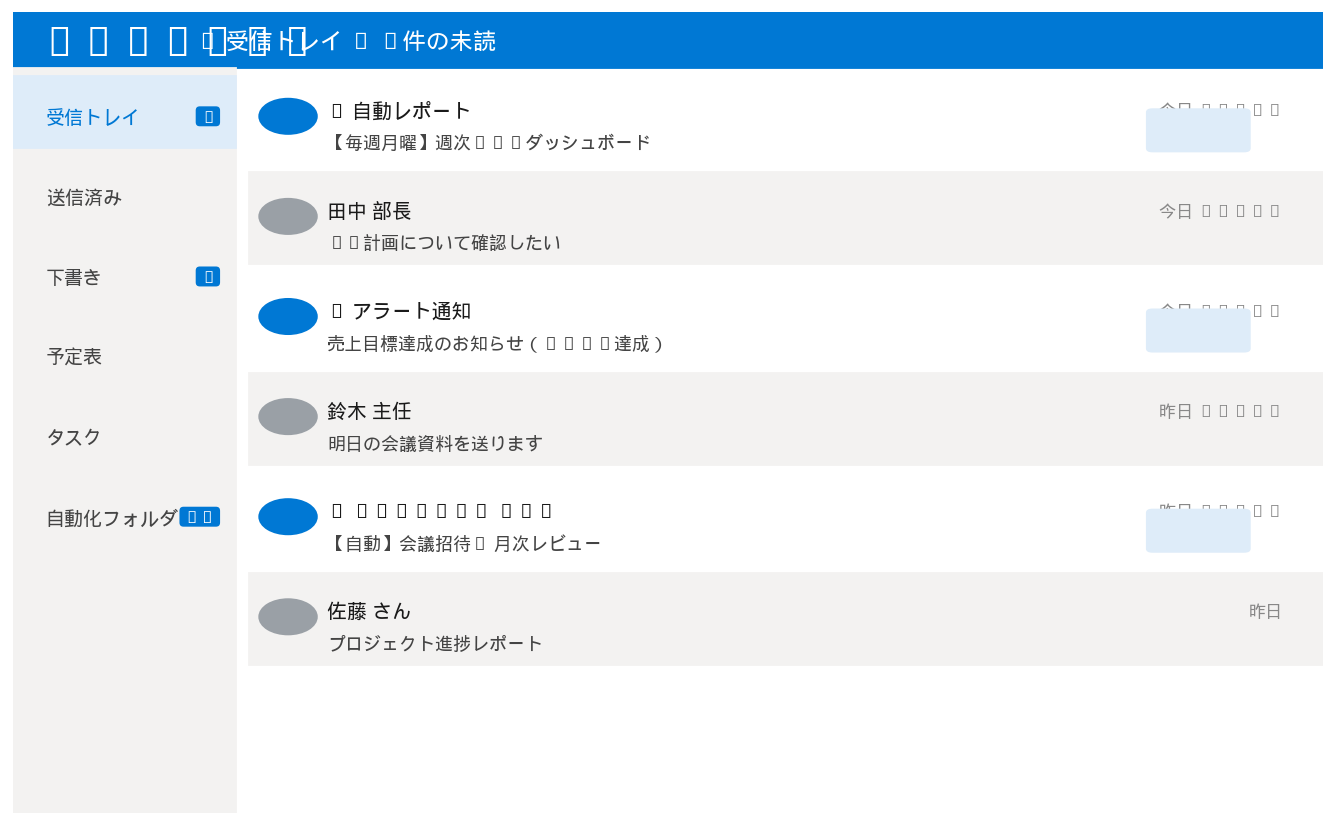1335x826 pixels.
Task: Click the light blue highlight tag on 自動レポート
Action: pyautogui.click(x=1197, y=128)
